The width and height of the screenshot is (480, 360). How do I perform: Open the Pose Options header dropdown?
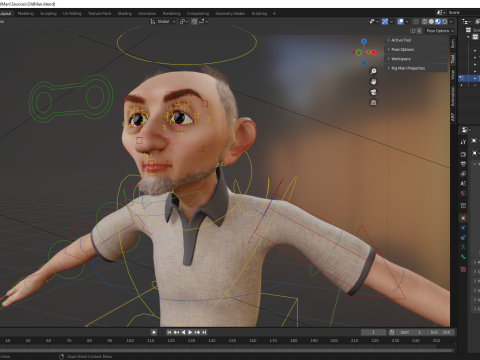tap(440, 31)
